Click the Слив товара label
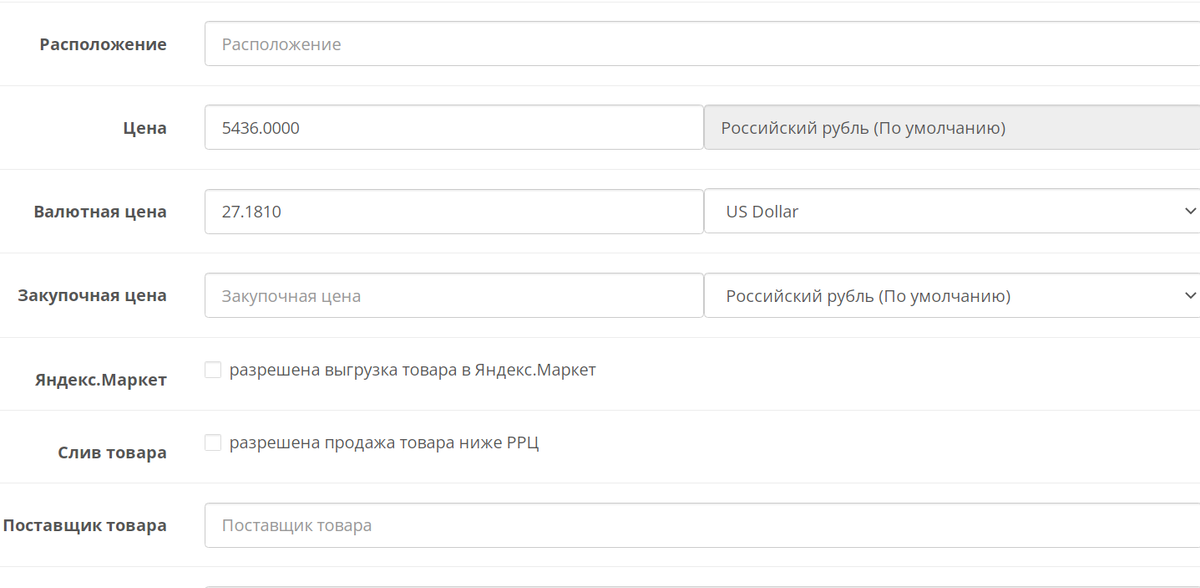The image size is (1200, 588). point(112,453)
